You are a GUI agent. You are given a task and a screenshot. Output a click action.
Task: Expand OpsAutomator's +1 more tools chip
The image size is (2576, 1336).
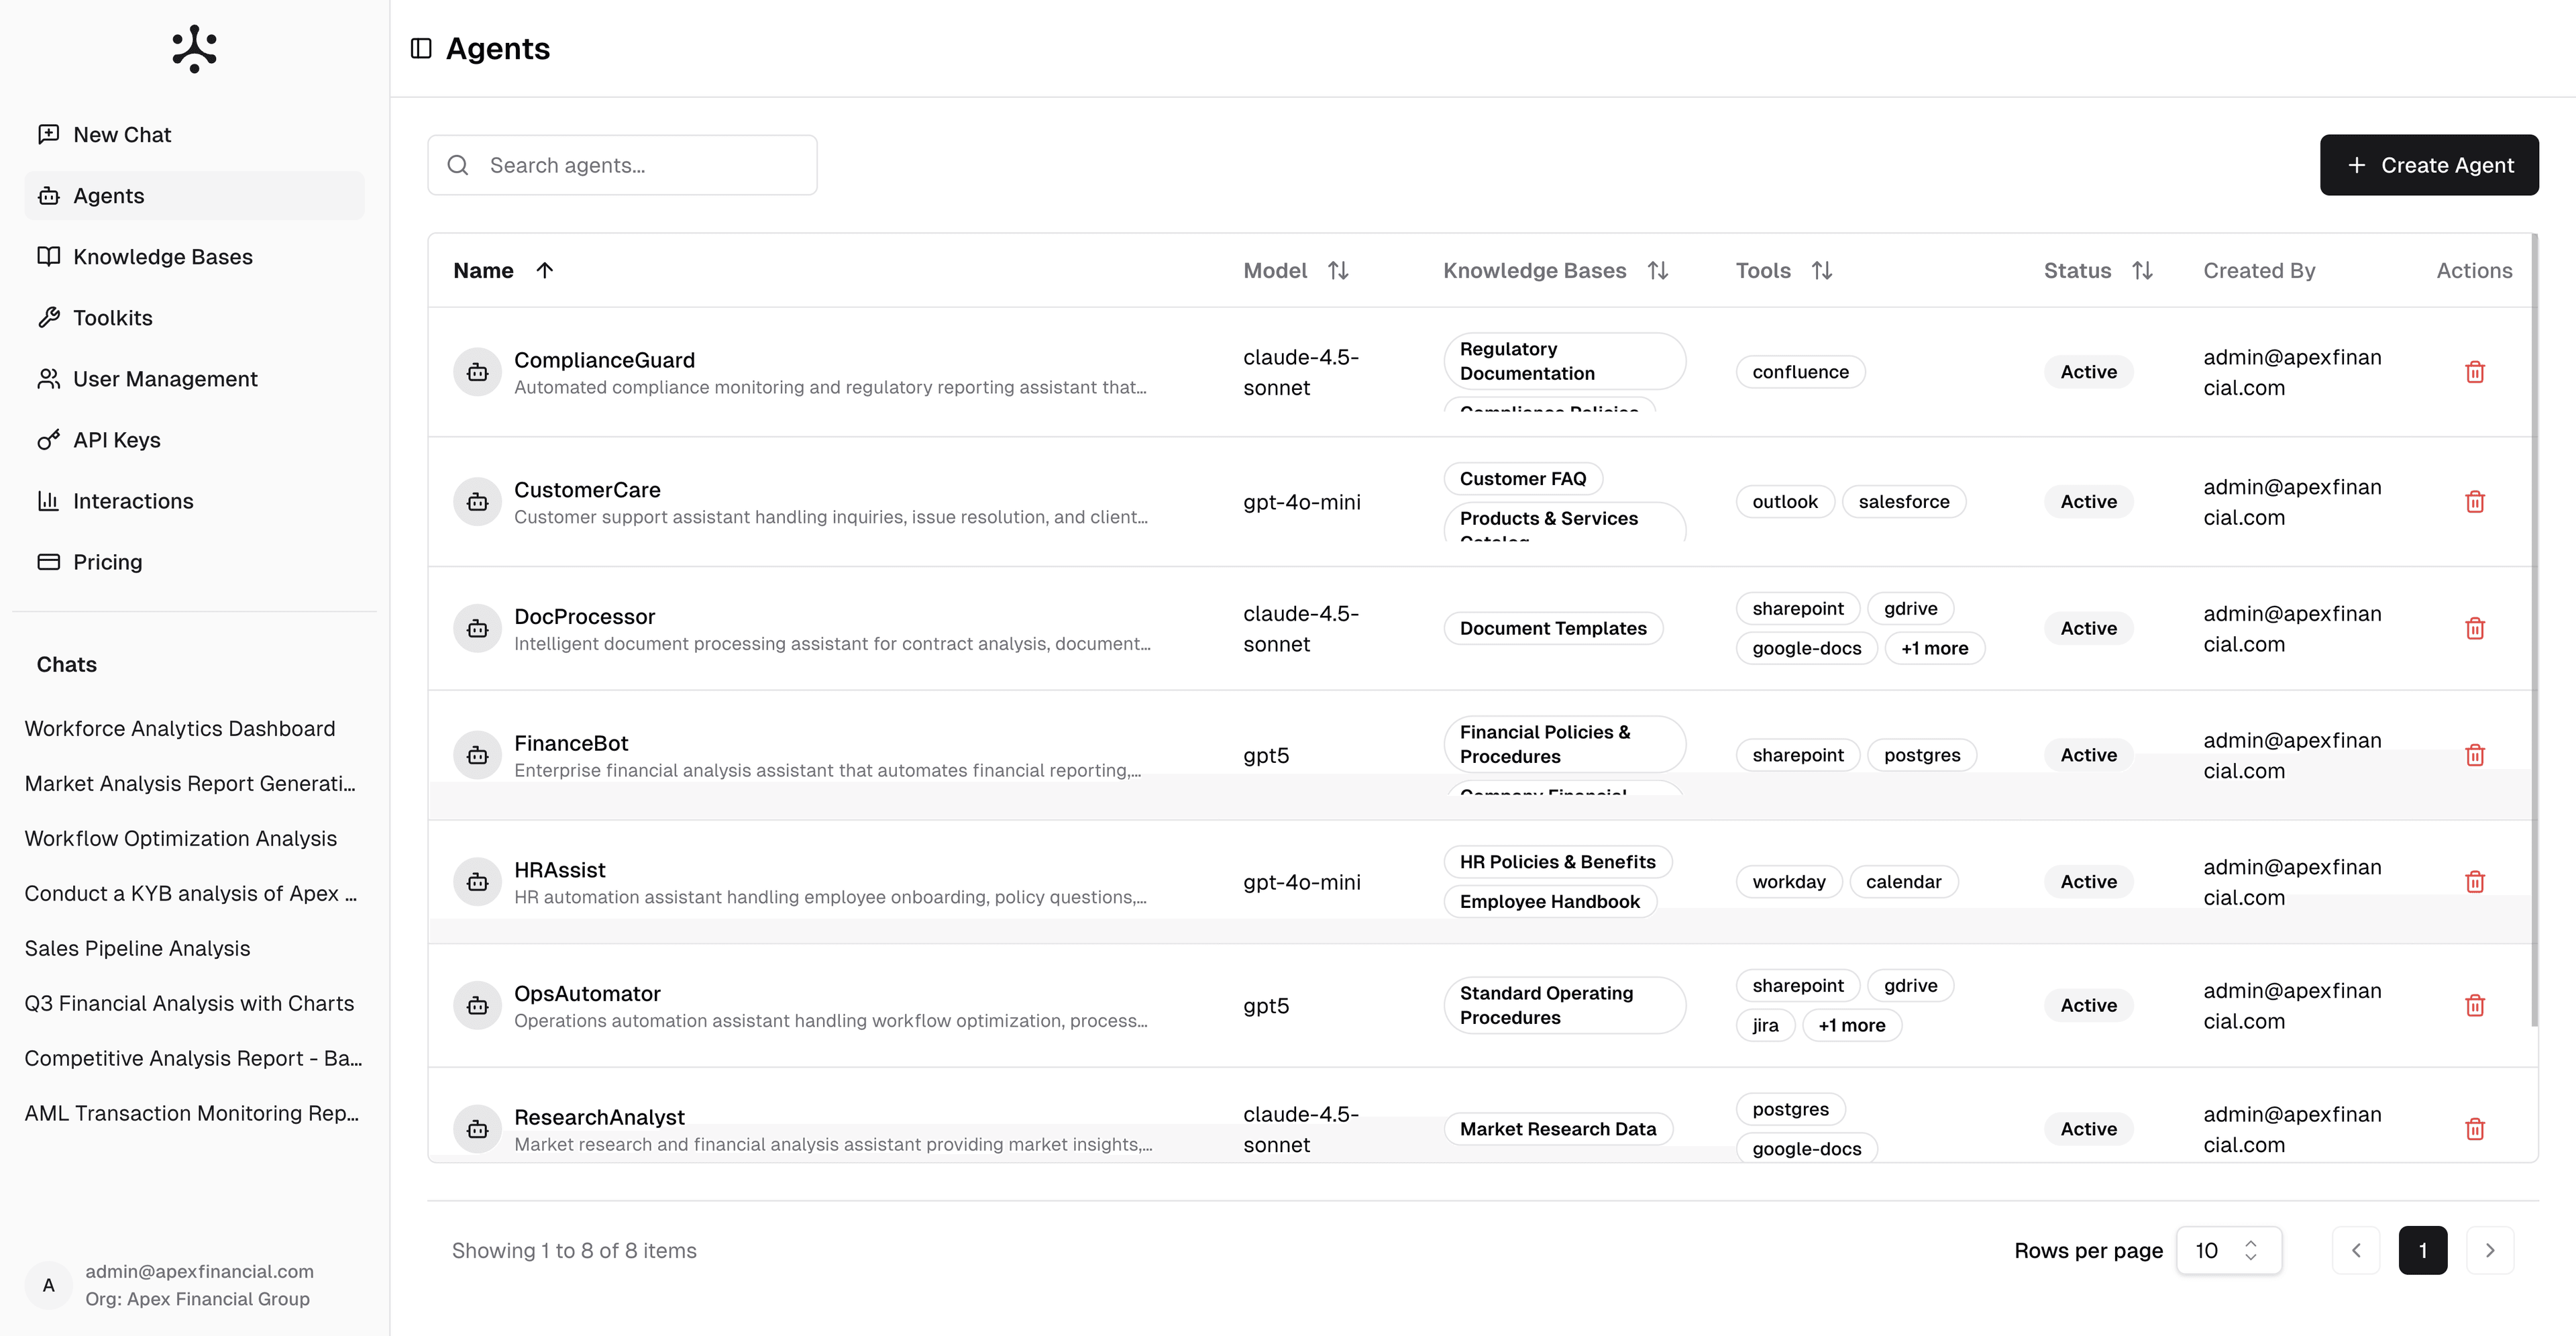[x=1851, y=1025]
